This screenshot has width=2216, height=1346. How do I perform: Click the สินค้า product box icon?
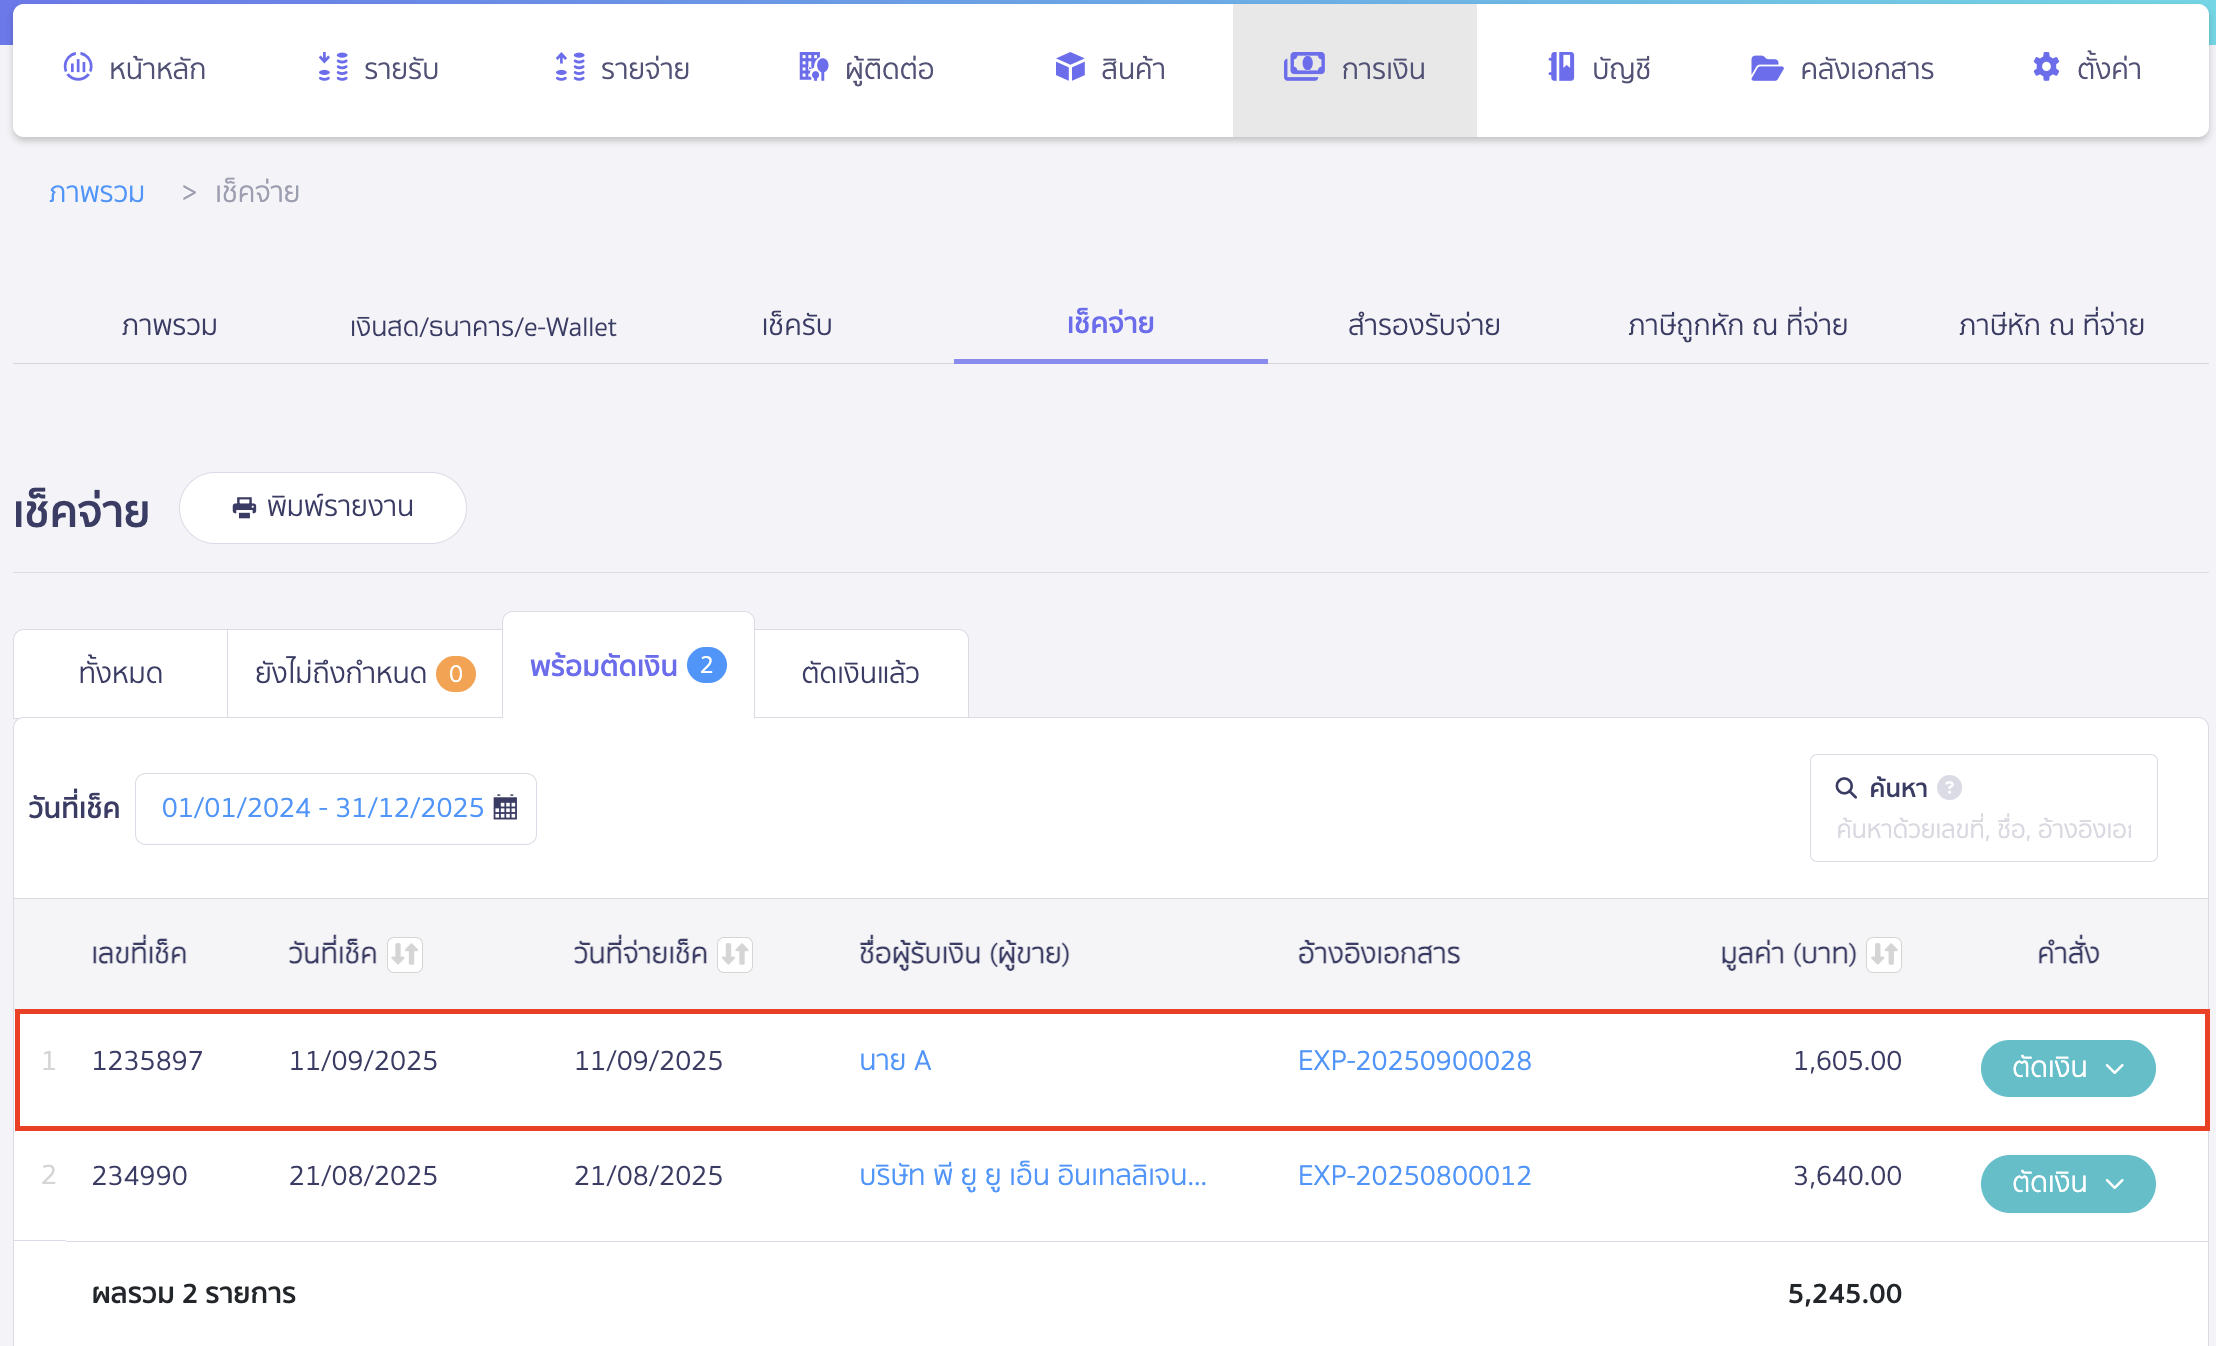(1070, 67)
